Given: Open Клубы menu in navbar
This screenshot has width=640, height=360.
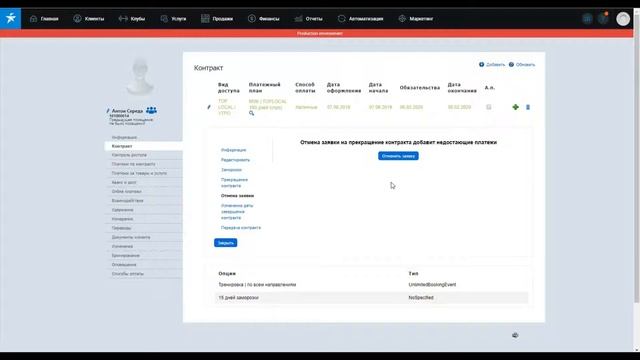Looking at the screenshot, I should (138, 19).
